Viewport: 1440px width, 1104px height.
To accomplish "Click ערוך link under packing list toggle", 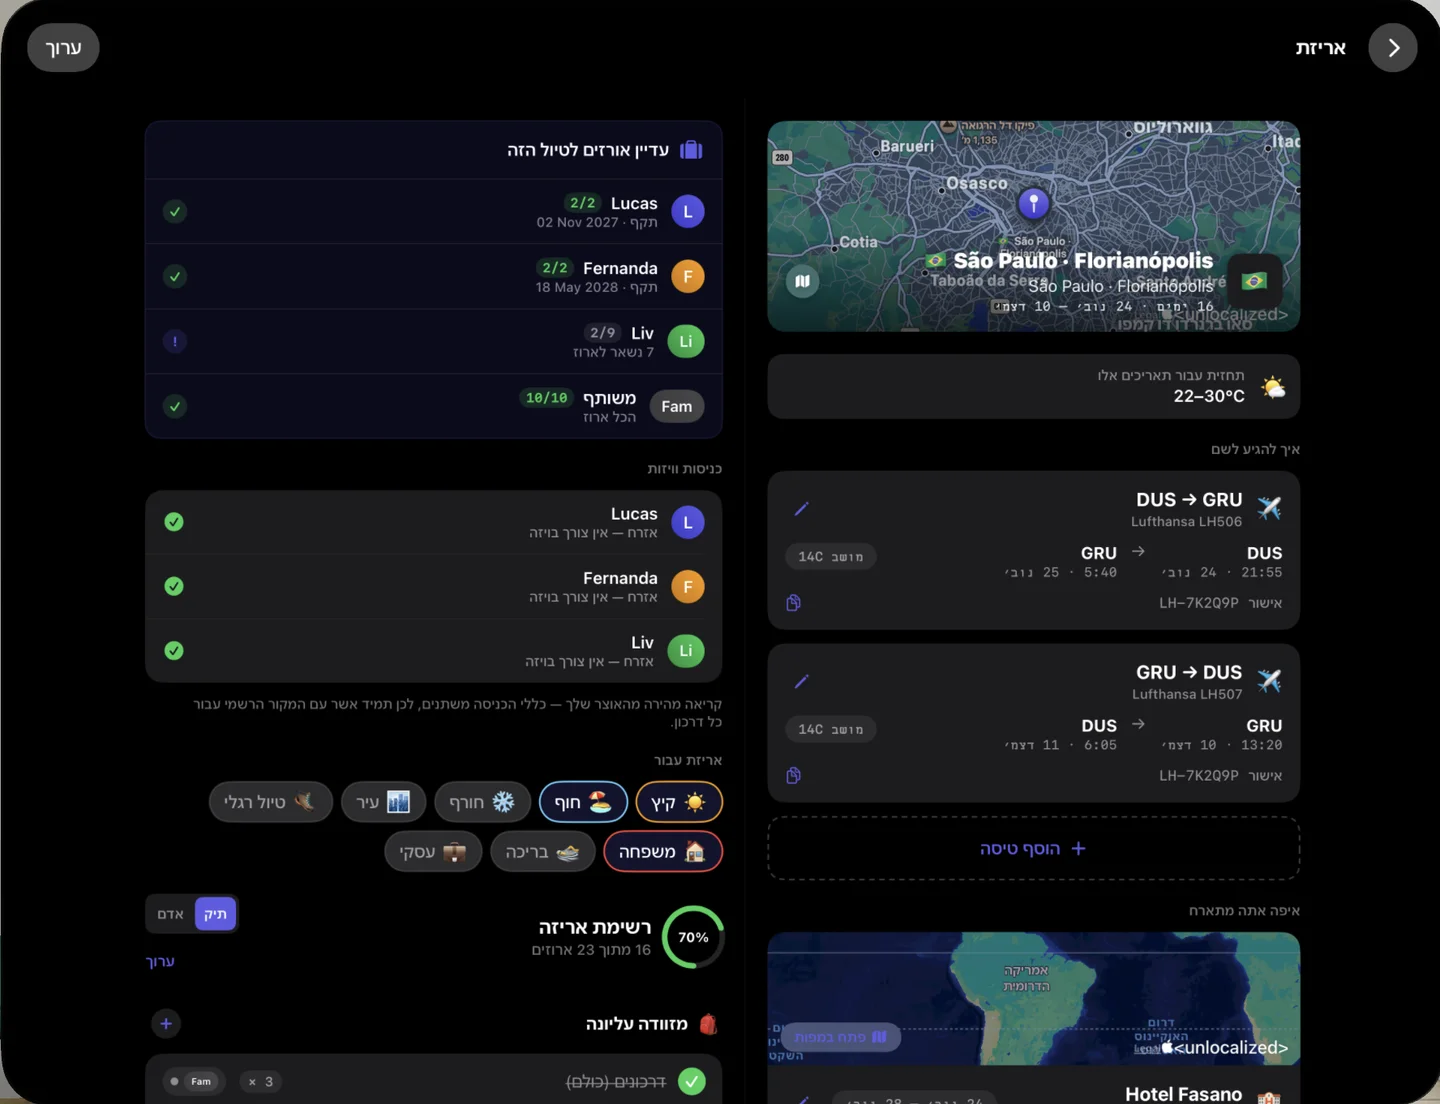I will point(160,961).
